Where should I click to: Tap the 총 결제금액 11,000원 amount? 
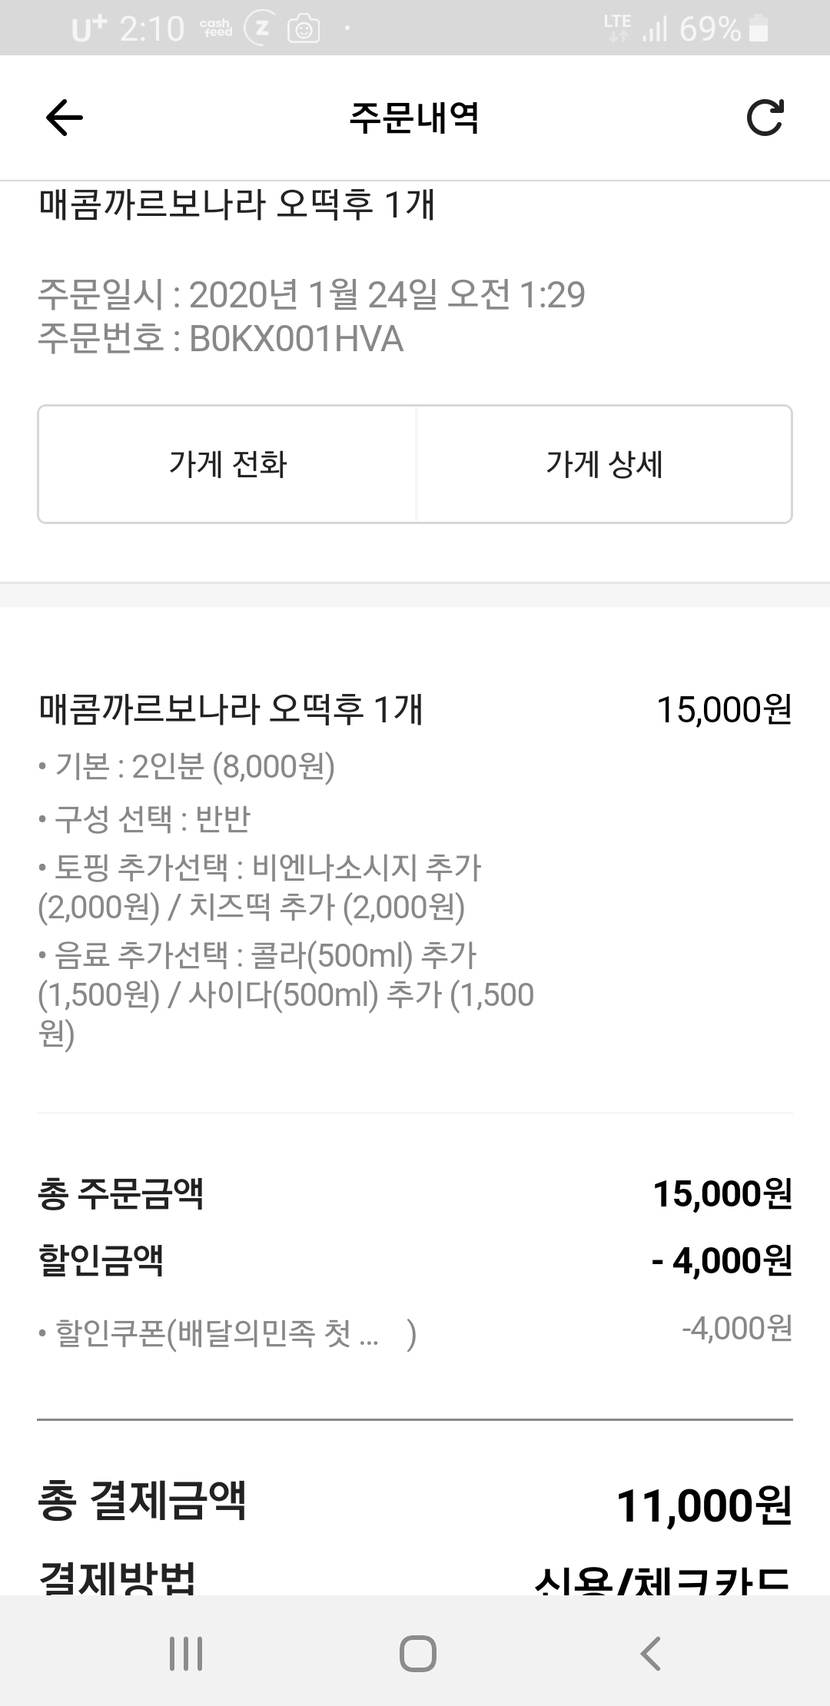coord(704,1505)
